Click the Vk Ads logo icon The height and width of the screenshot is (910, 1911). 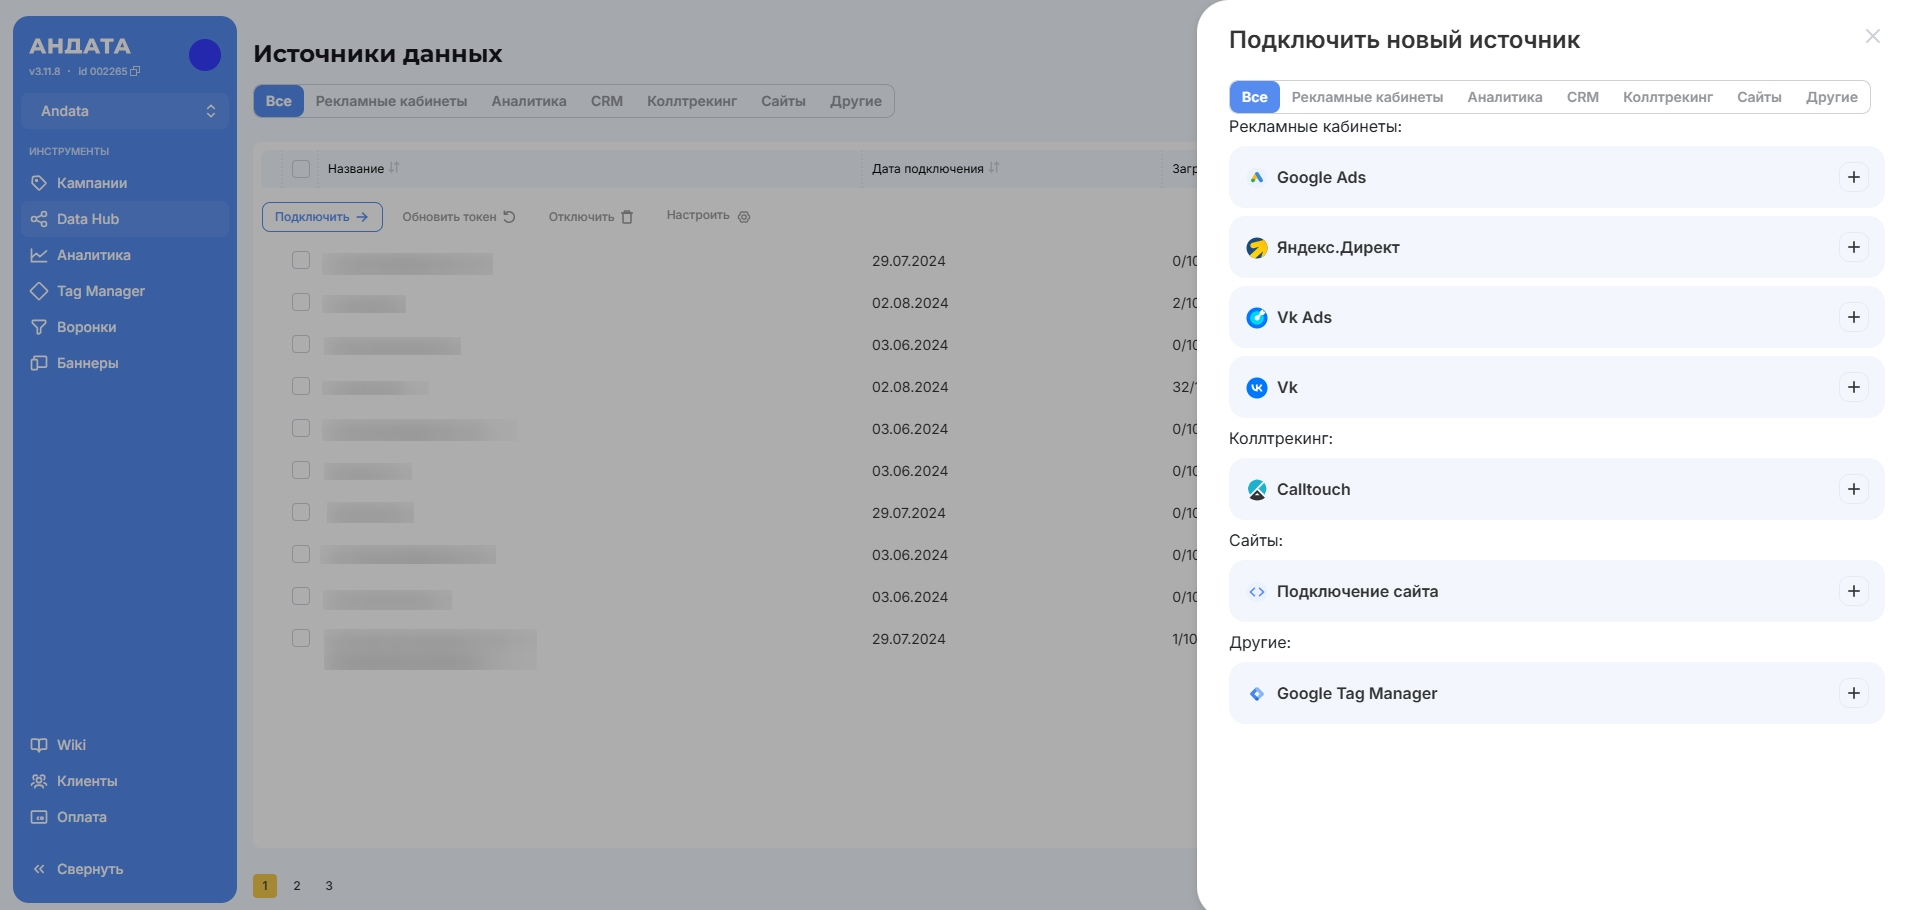click(x=1257, y=318)
